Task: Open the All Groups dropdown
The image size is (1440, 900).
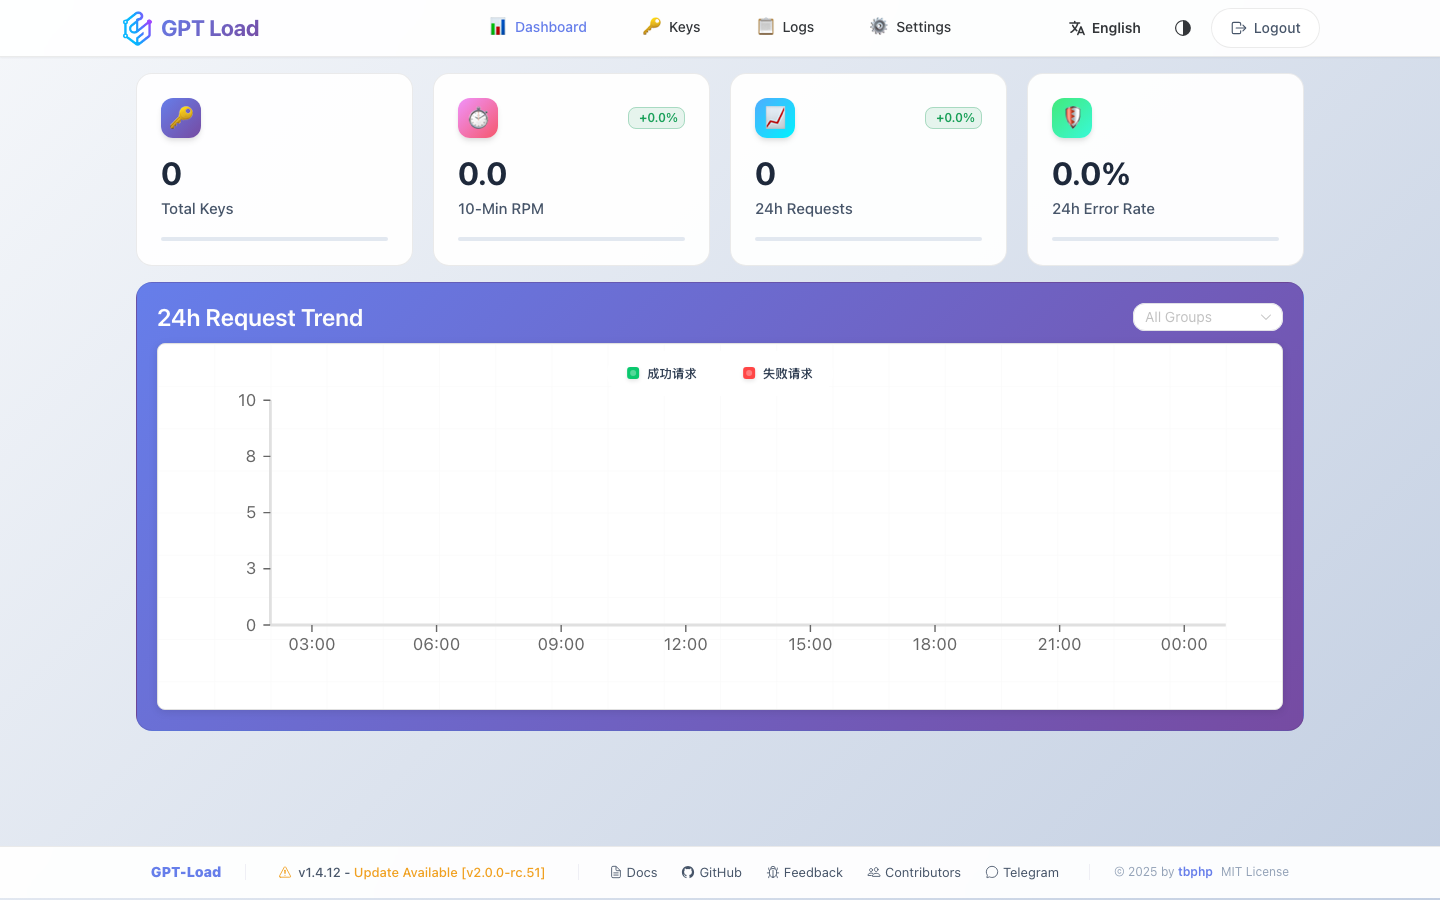Action: coord(1208,317)
